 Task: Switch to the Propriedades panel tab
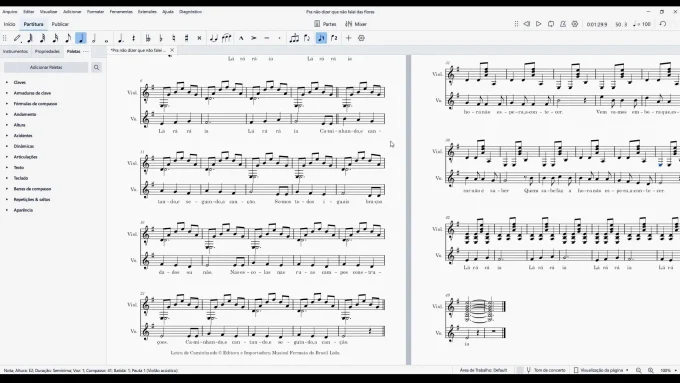pos(47,51)
